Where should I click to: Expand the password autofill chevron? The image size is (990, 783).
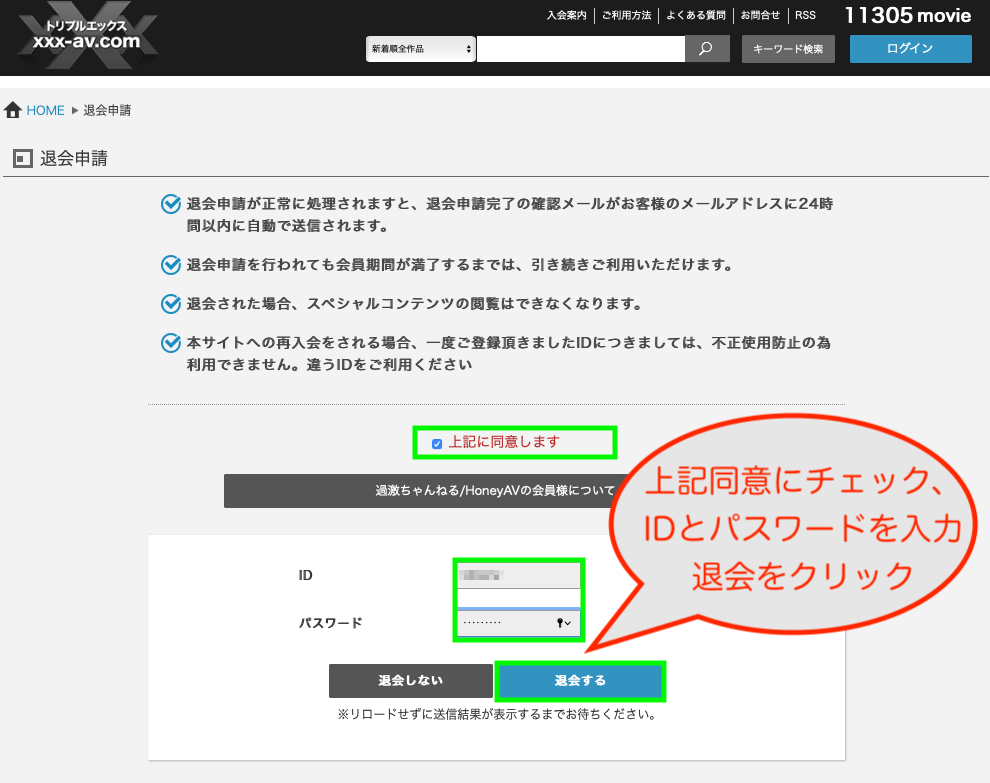click(x=570, y=623)
